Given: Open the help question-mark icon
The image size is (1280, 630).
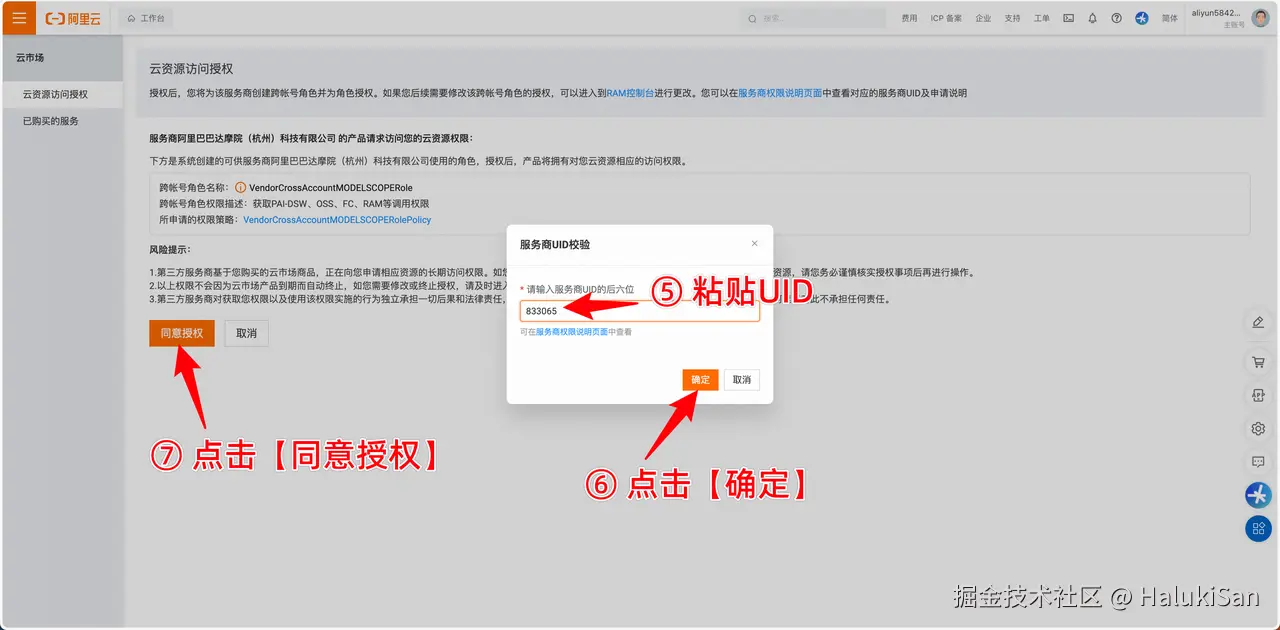Looking at the screenshot, I should click(1116, 18).
